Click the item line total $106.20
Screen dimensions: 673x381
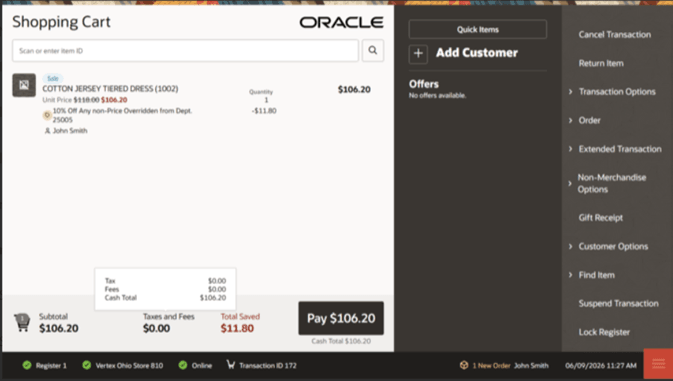tap(354, 89)
